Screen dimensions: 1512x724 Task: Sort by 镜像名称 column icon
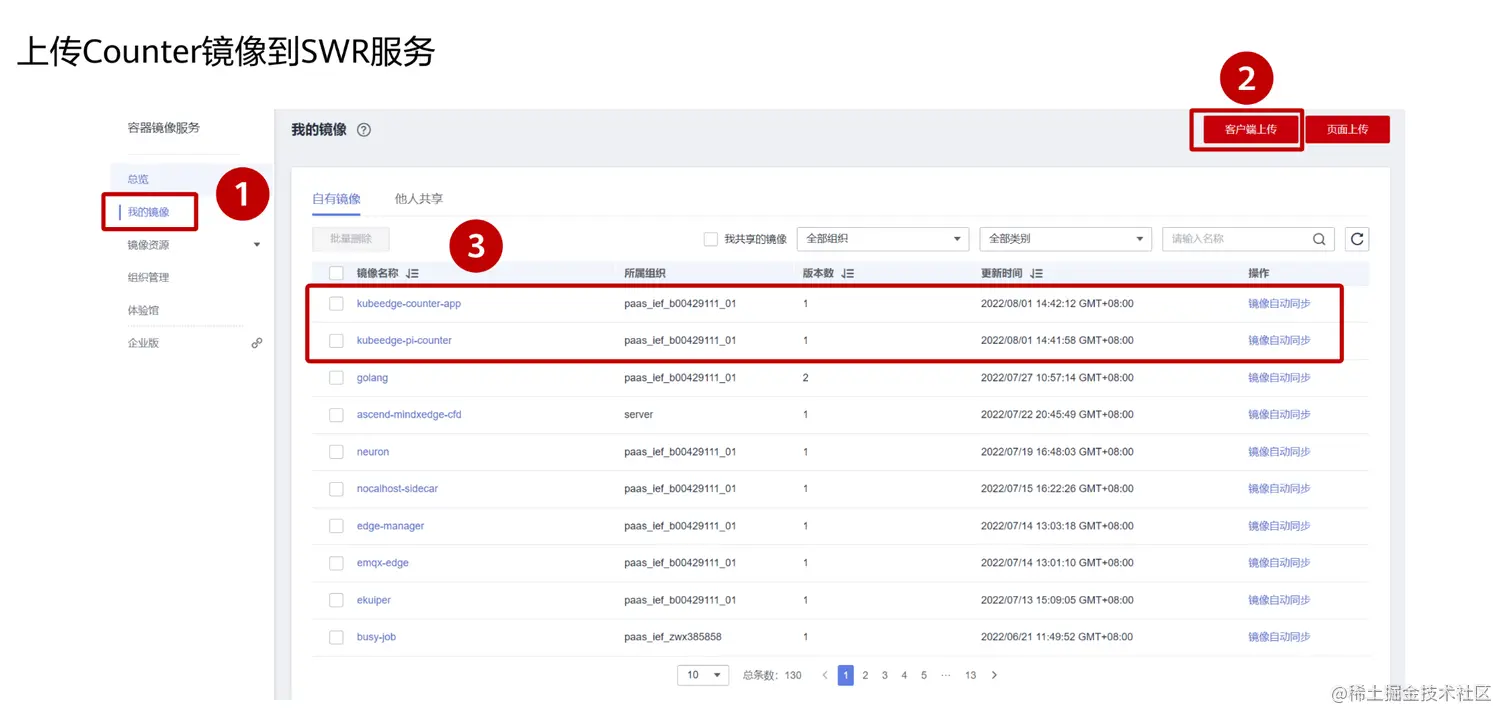pos(413,274)
